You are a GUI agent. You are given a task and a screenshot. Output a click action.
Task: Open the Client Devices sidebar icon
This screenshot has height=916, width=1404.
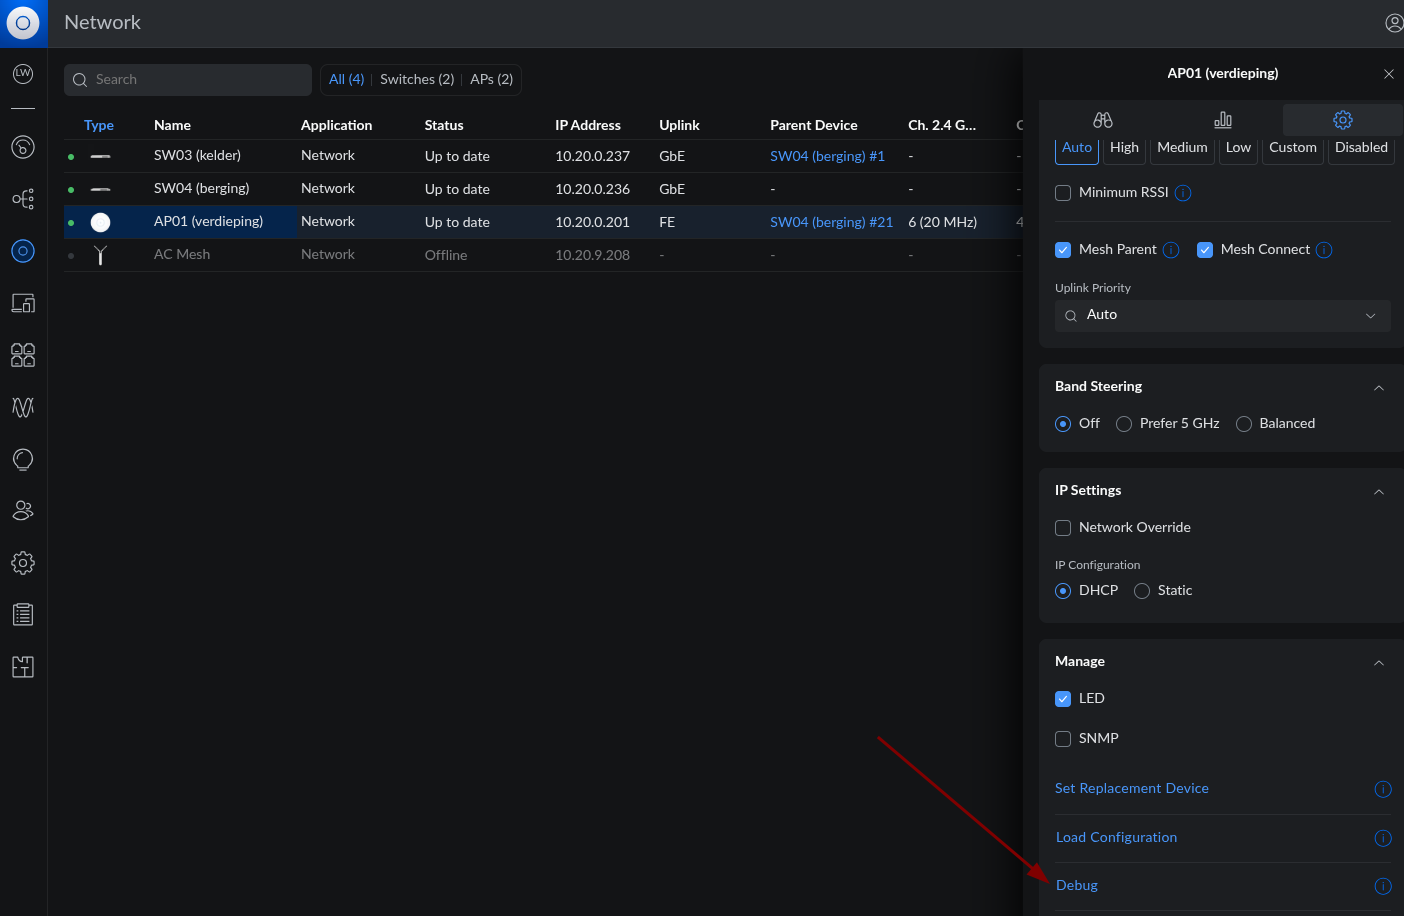(23, 303)
